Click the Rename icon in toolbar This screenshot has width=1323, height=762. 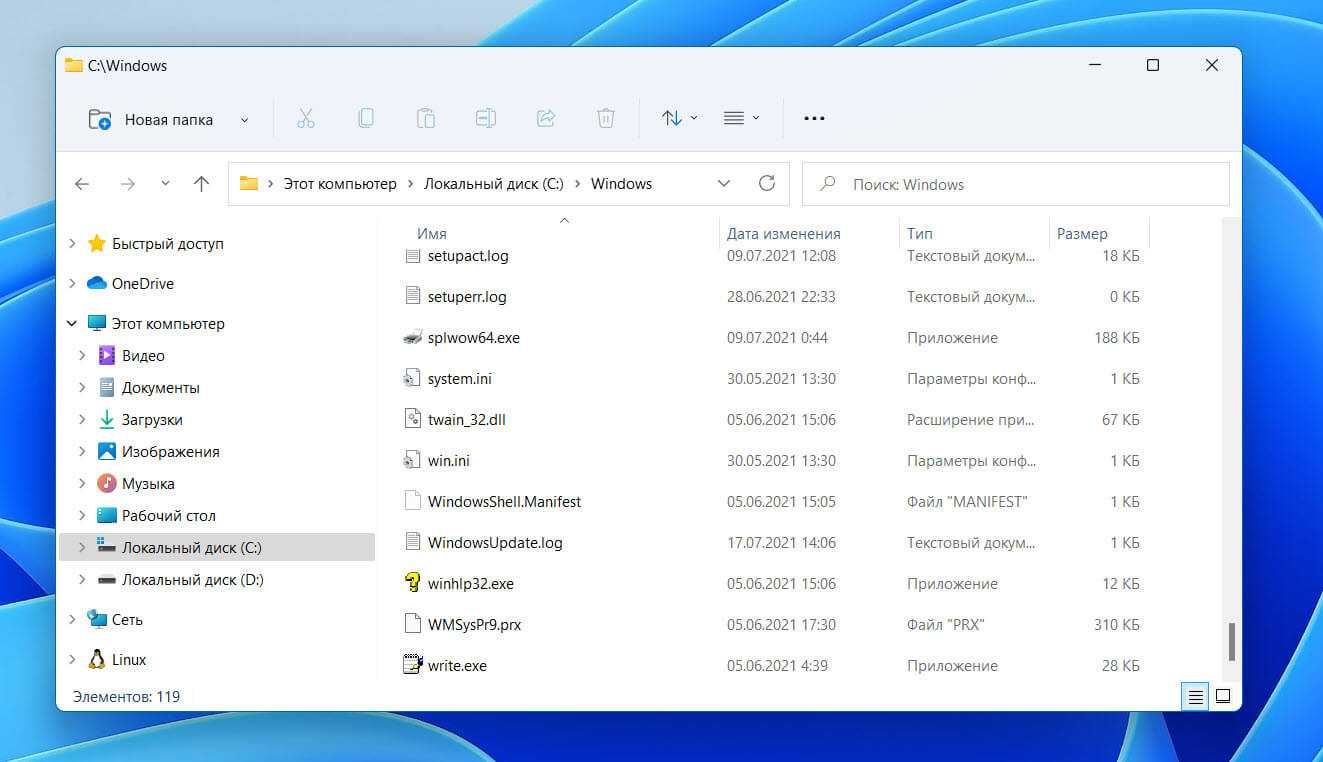pos(486,118)
